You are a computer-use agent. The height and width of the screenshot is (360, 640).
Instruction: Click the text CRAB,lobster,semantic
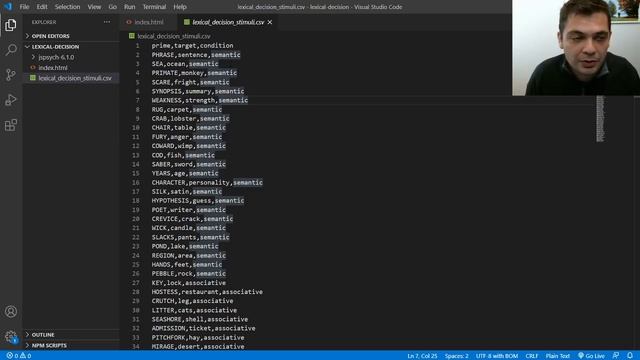191,118
